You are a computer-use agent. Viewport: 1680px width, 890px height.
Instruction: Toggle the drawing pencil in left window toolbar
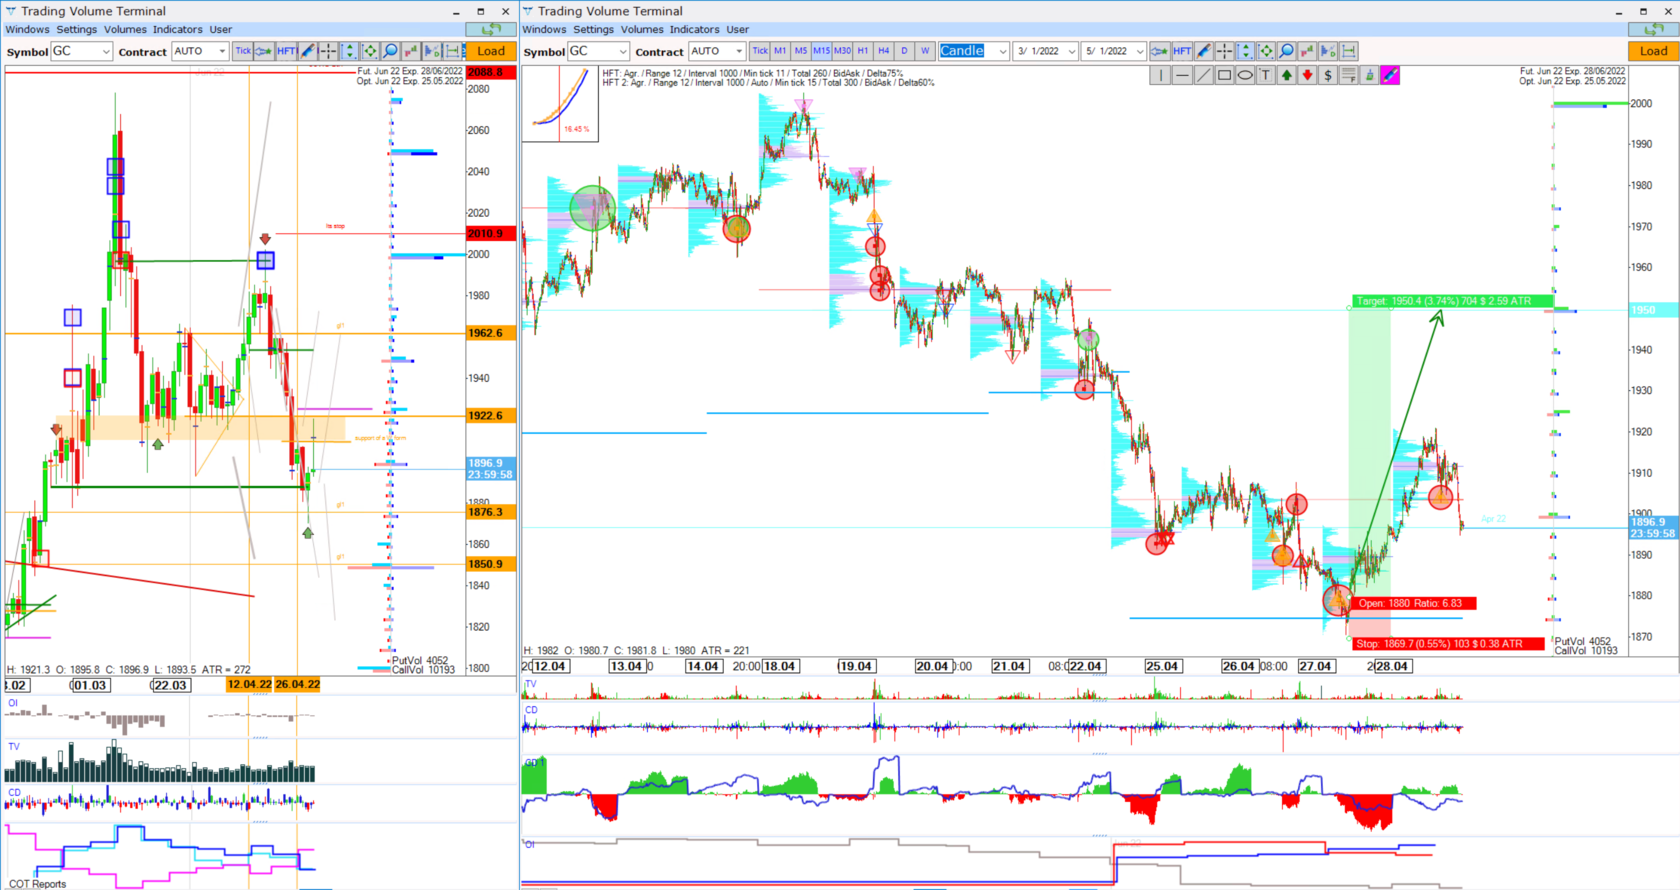point(308,51)
